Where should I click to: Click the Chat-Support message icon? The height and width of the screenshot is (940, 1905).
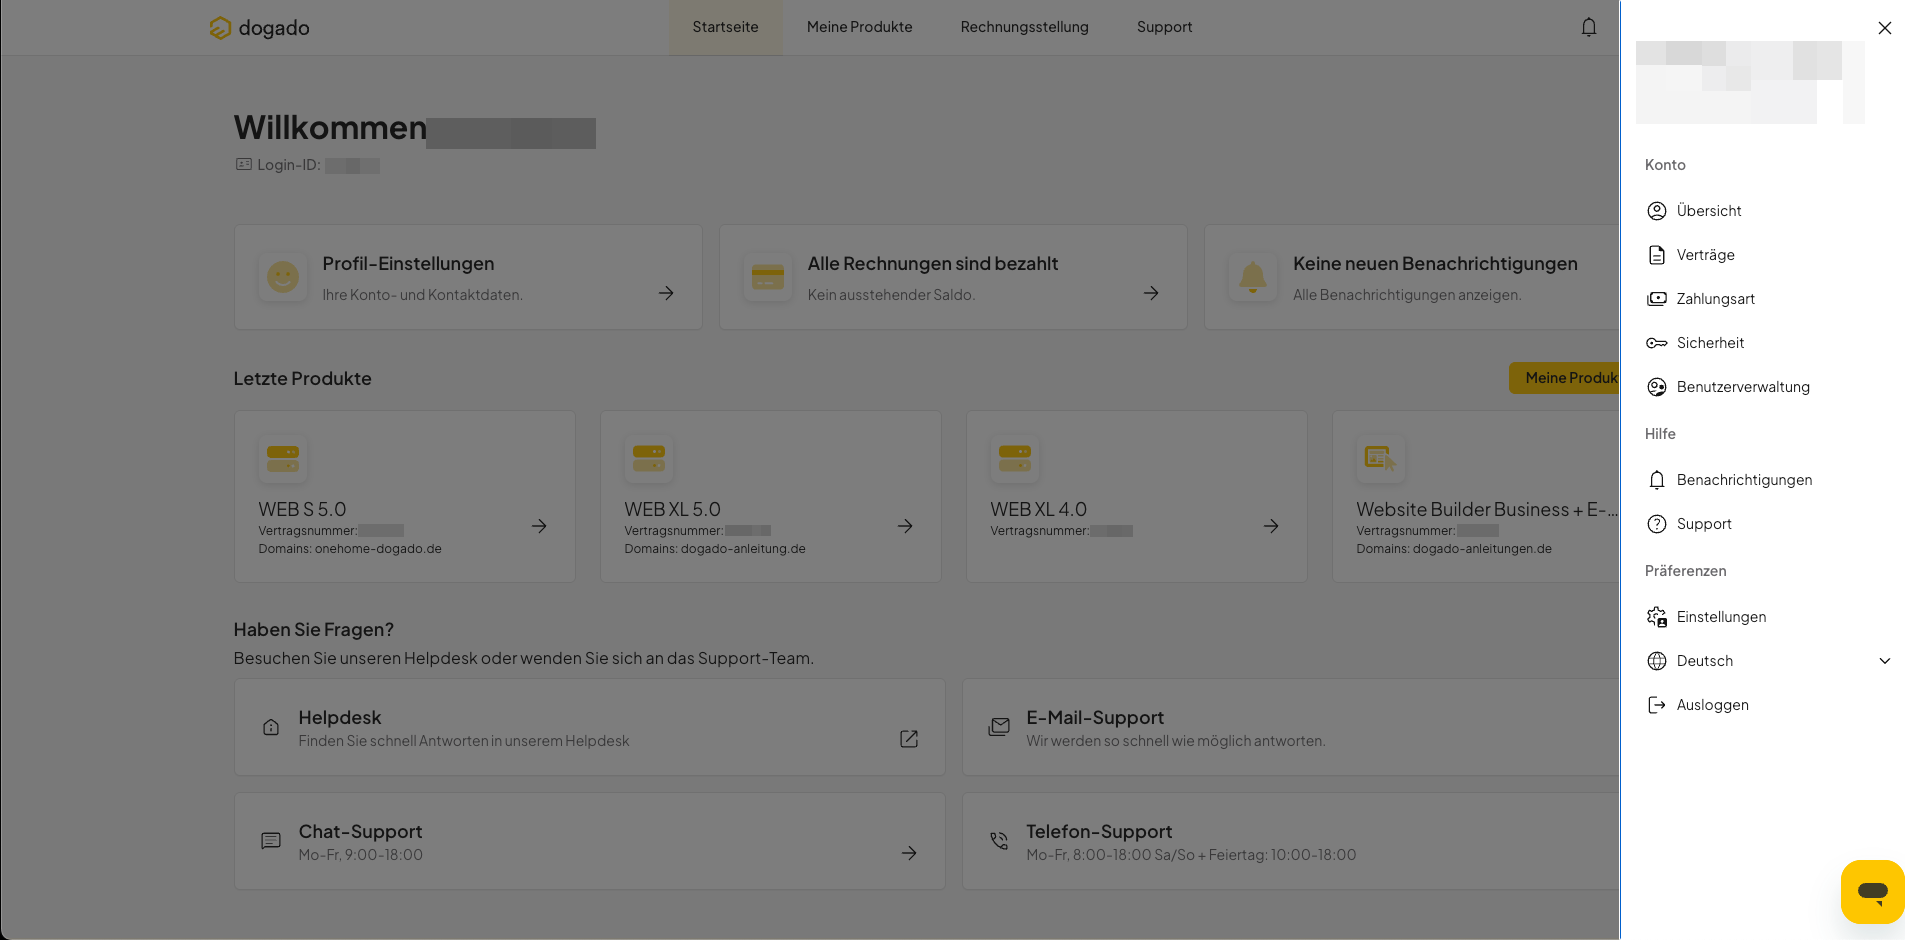tap(271, 841)
